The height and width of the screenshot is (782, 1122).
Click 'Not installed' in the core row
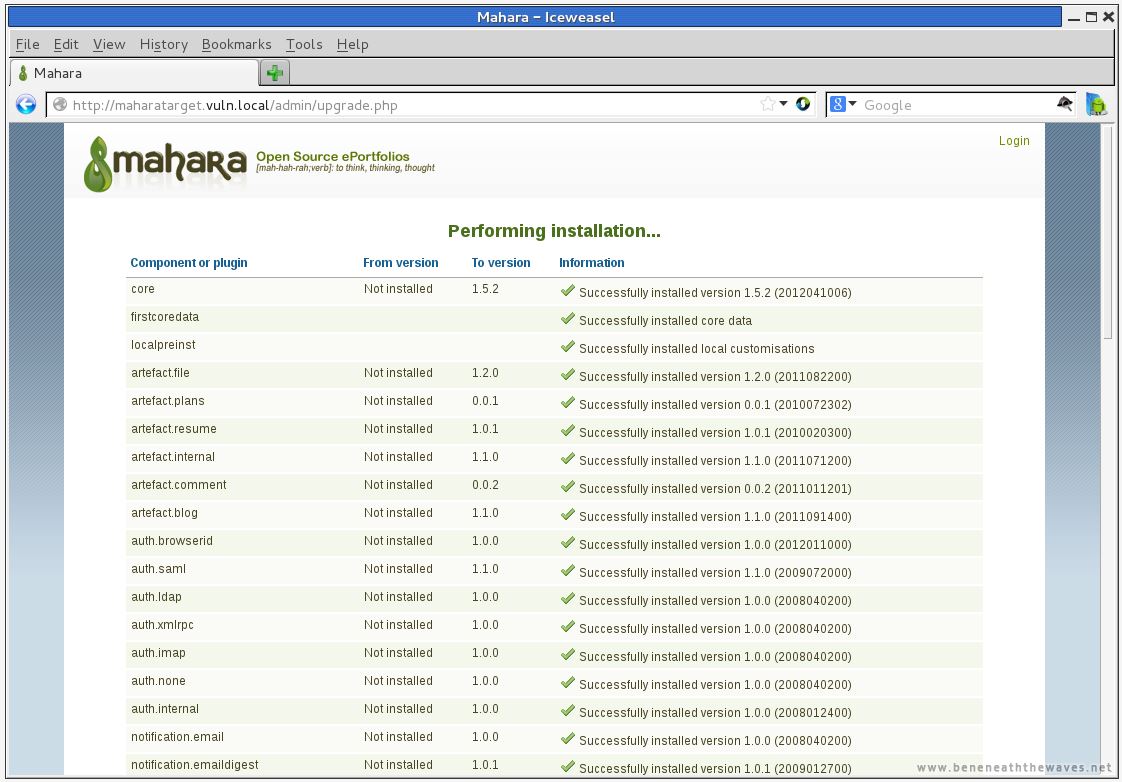(398, 289)
